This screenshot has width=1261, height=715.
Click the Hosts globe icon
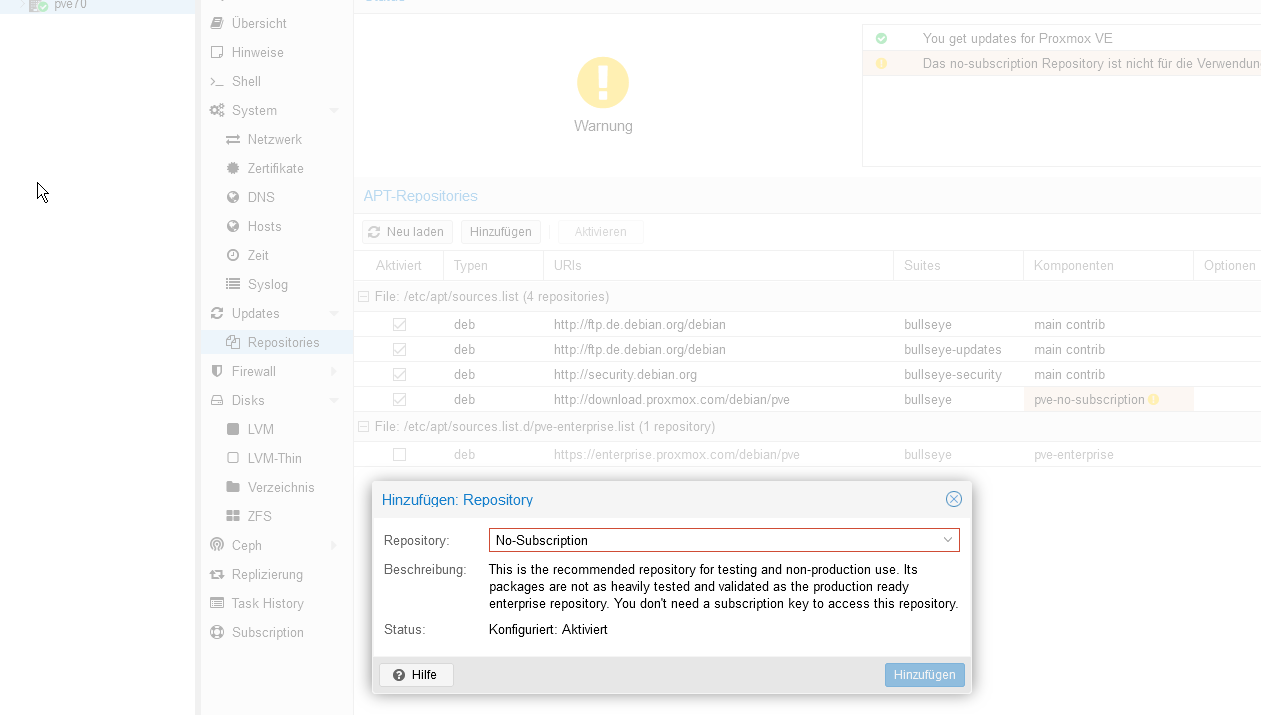coord(233,226)
